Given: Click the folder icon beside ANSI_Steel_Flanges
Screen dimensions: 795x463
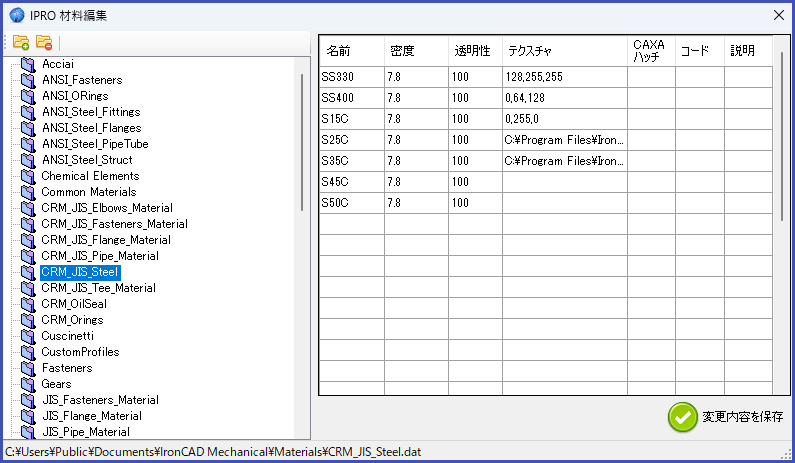Looking at the screenshot, I should 28,128.
